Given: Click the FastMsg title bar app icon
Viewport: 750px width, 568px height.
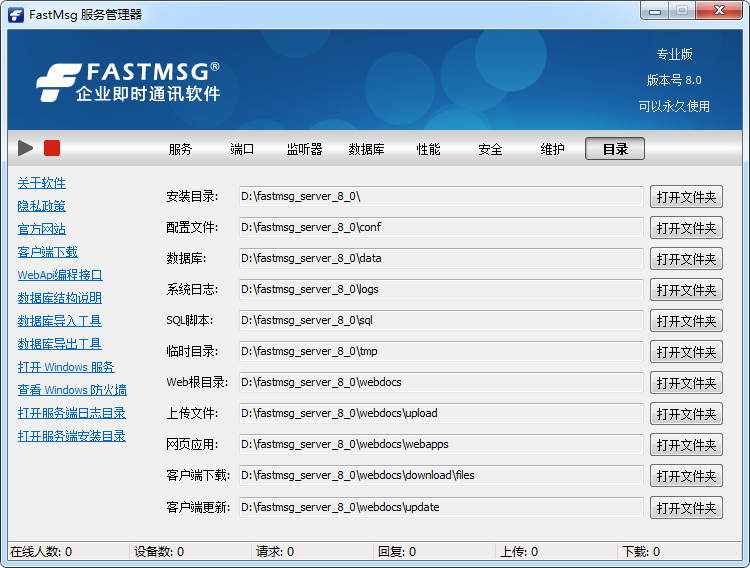Looking at the screenshot, I should tap(16, 15).
